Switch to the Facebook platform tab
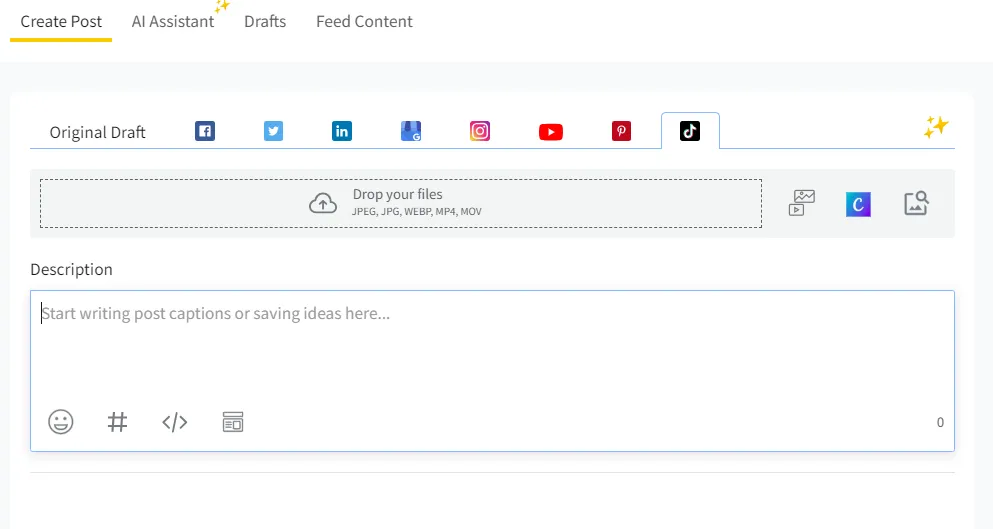 tap(205, 131)
